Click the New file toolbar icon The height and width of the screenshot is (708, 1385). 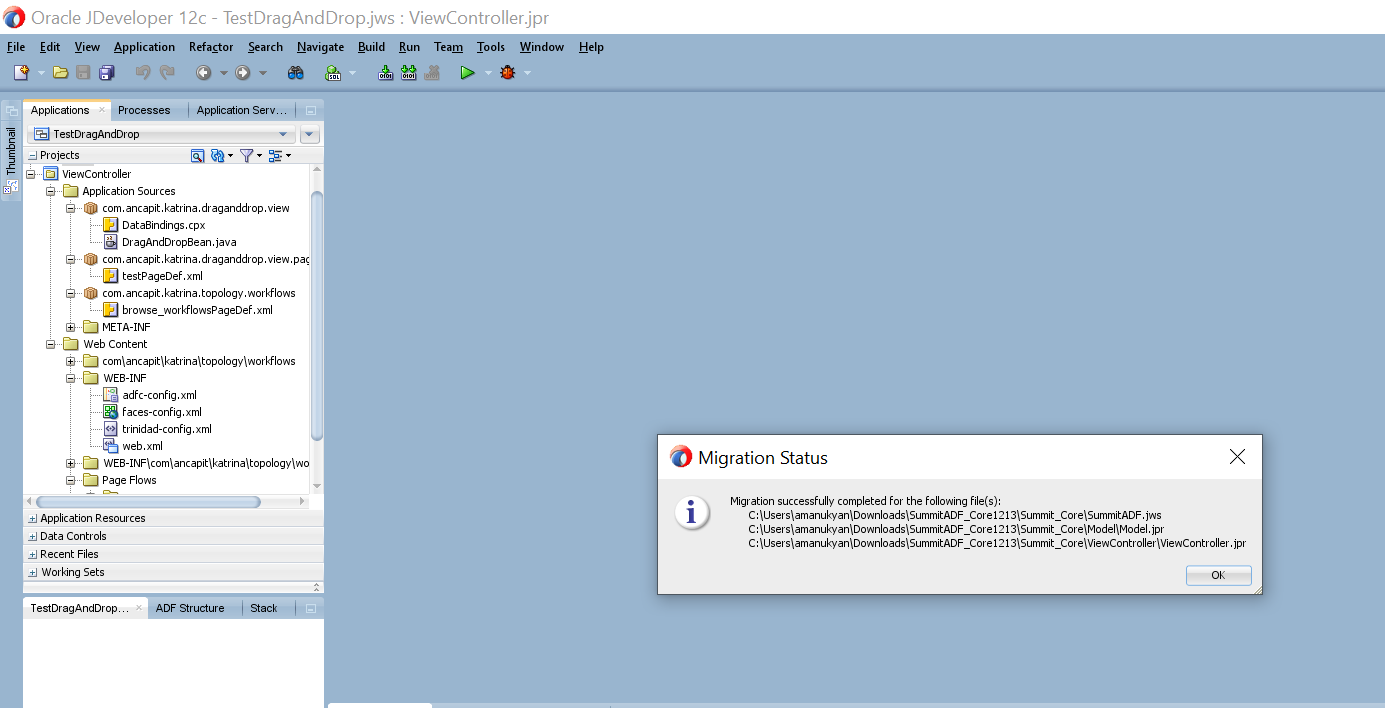[21, 72]
